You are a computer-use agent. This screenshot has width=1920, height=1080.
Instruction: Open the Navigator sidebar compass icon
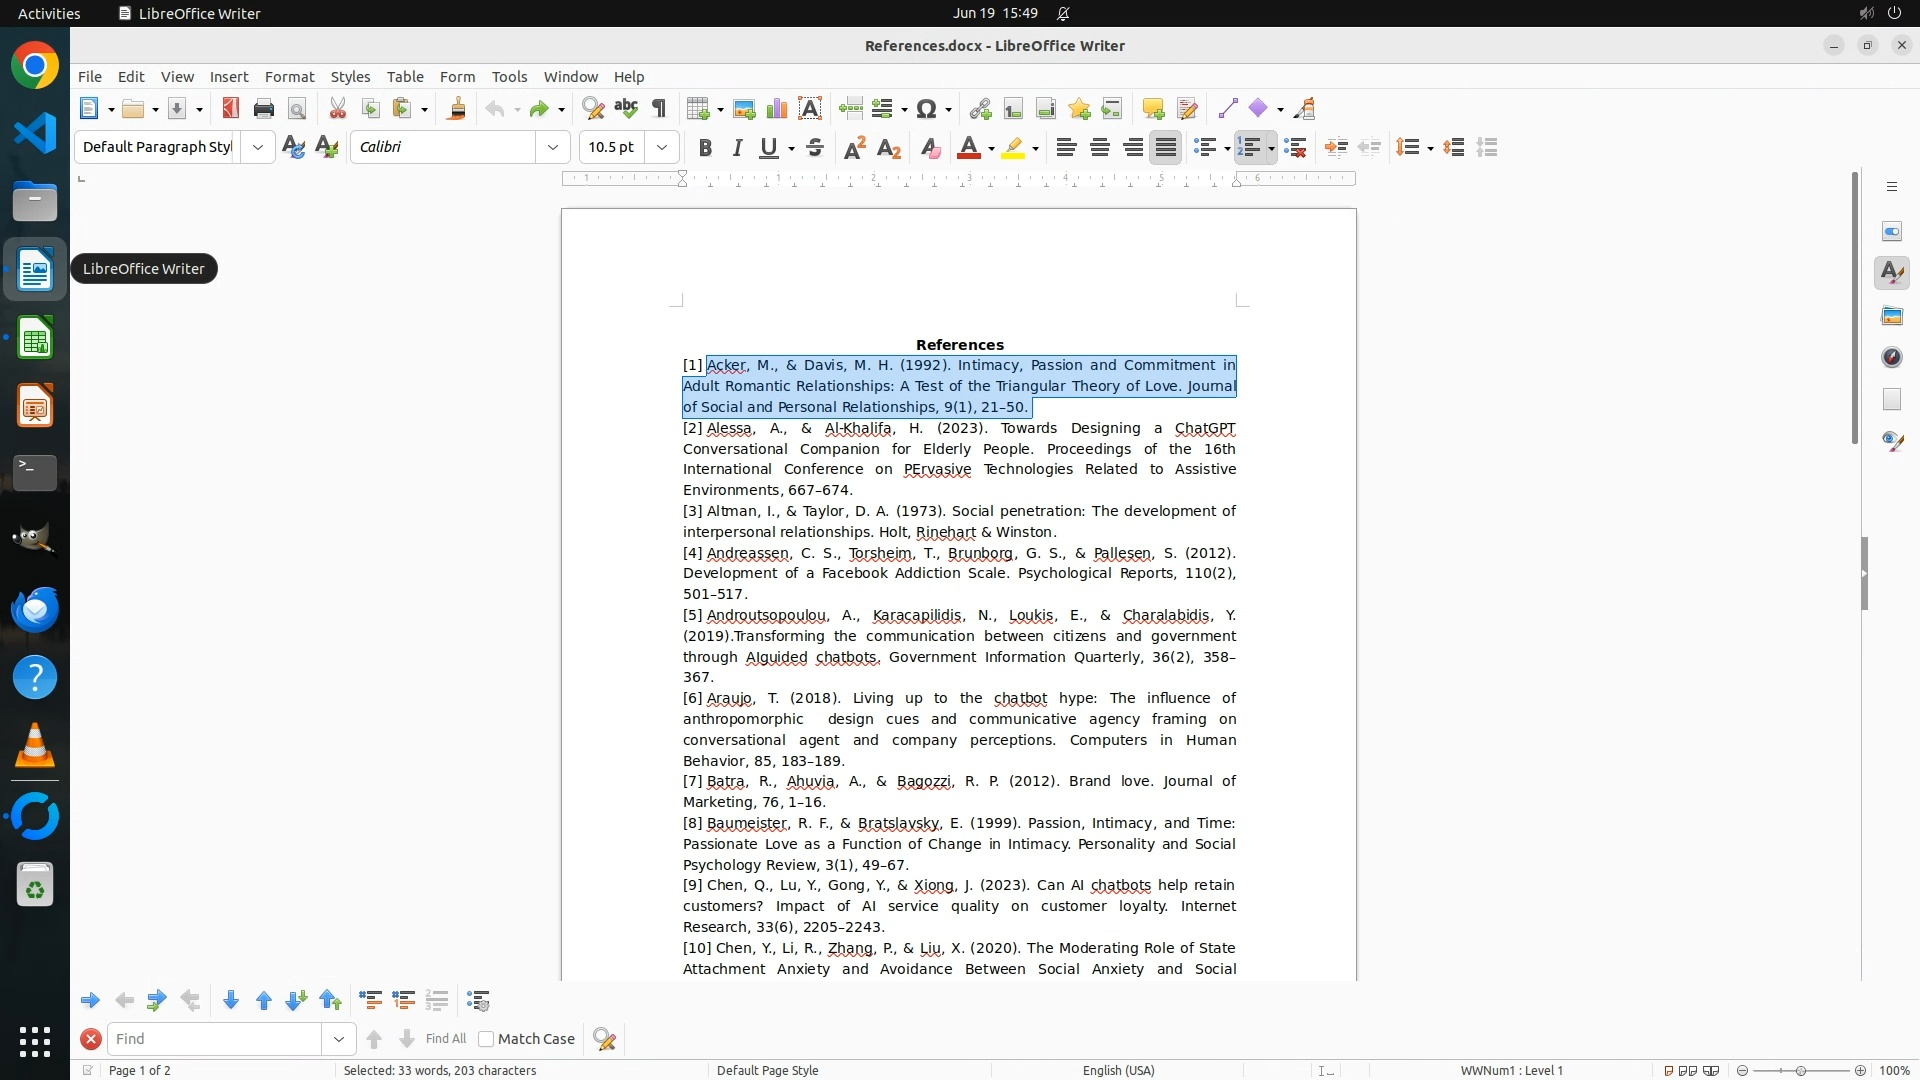[x=1891, y=357]
